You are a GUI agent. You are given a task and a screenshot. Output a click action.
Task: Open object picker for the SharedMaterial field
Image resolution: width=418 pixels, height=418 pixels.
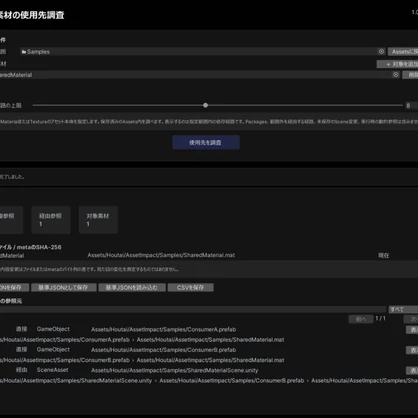click(x=396, y=75)
